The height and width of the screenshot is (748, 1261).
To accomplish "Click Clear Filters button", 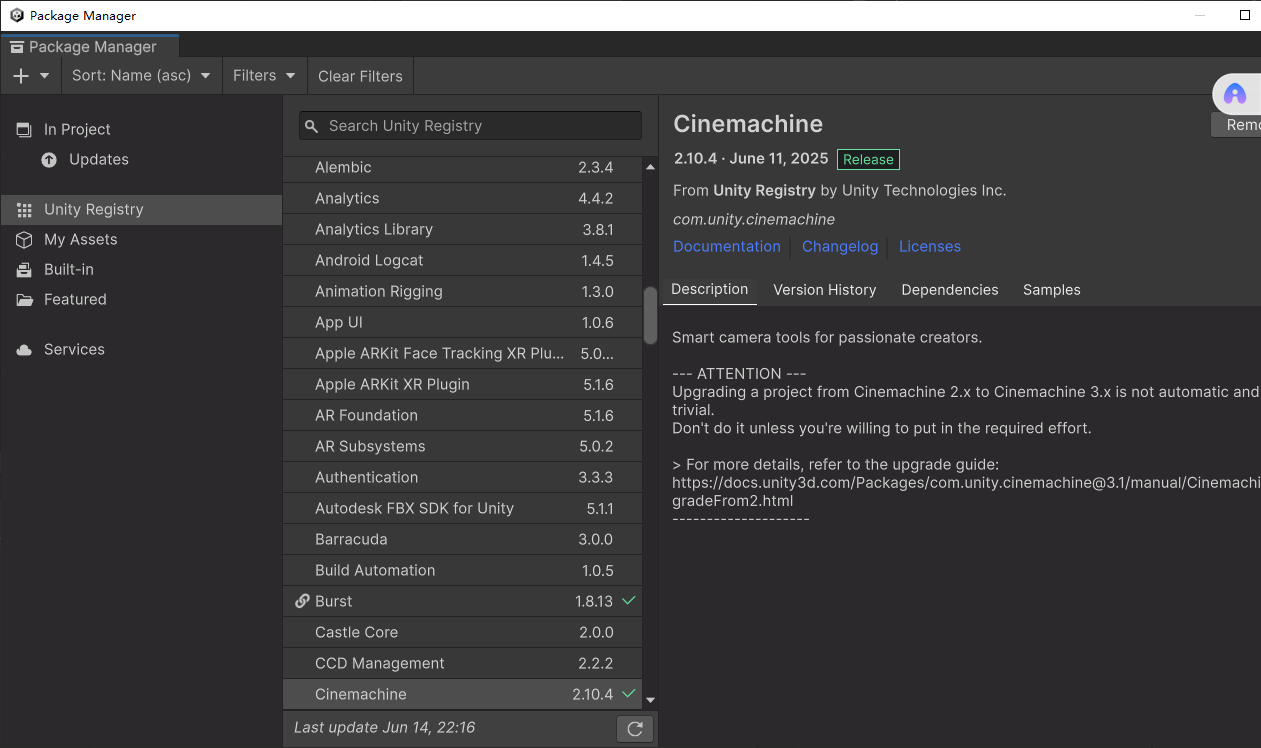I will (360, 76).
